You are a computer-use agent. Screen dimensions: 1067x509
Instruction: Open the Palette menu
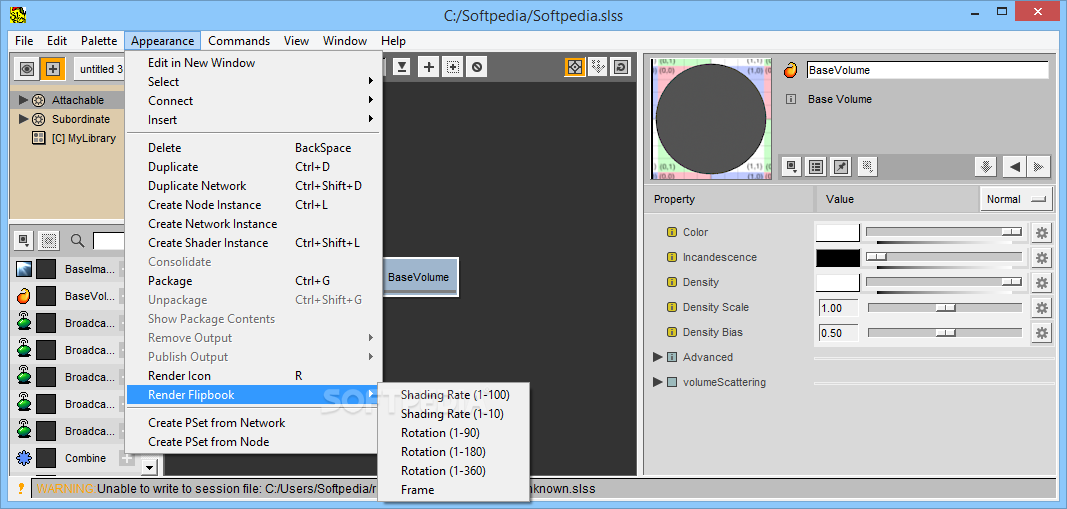pos(99,41)
